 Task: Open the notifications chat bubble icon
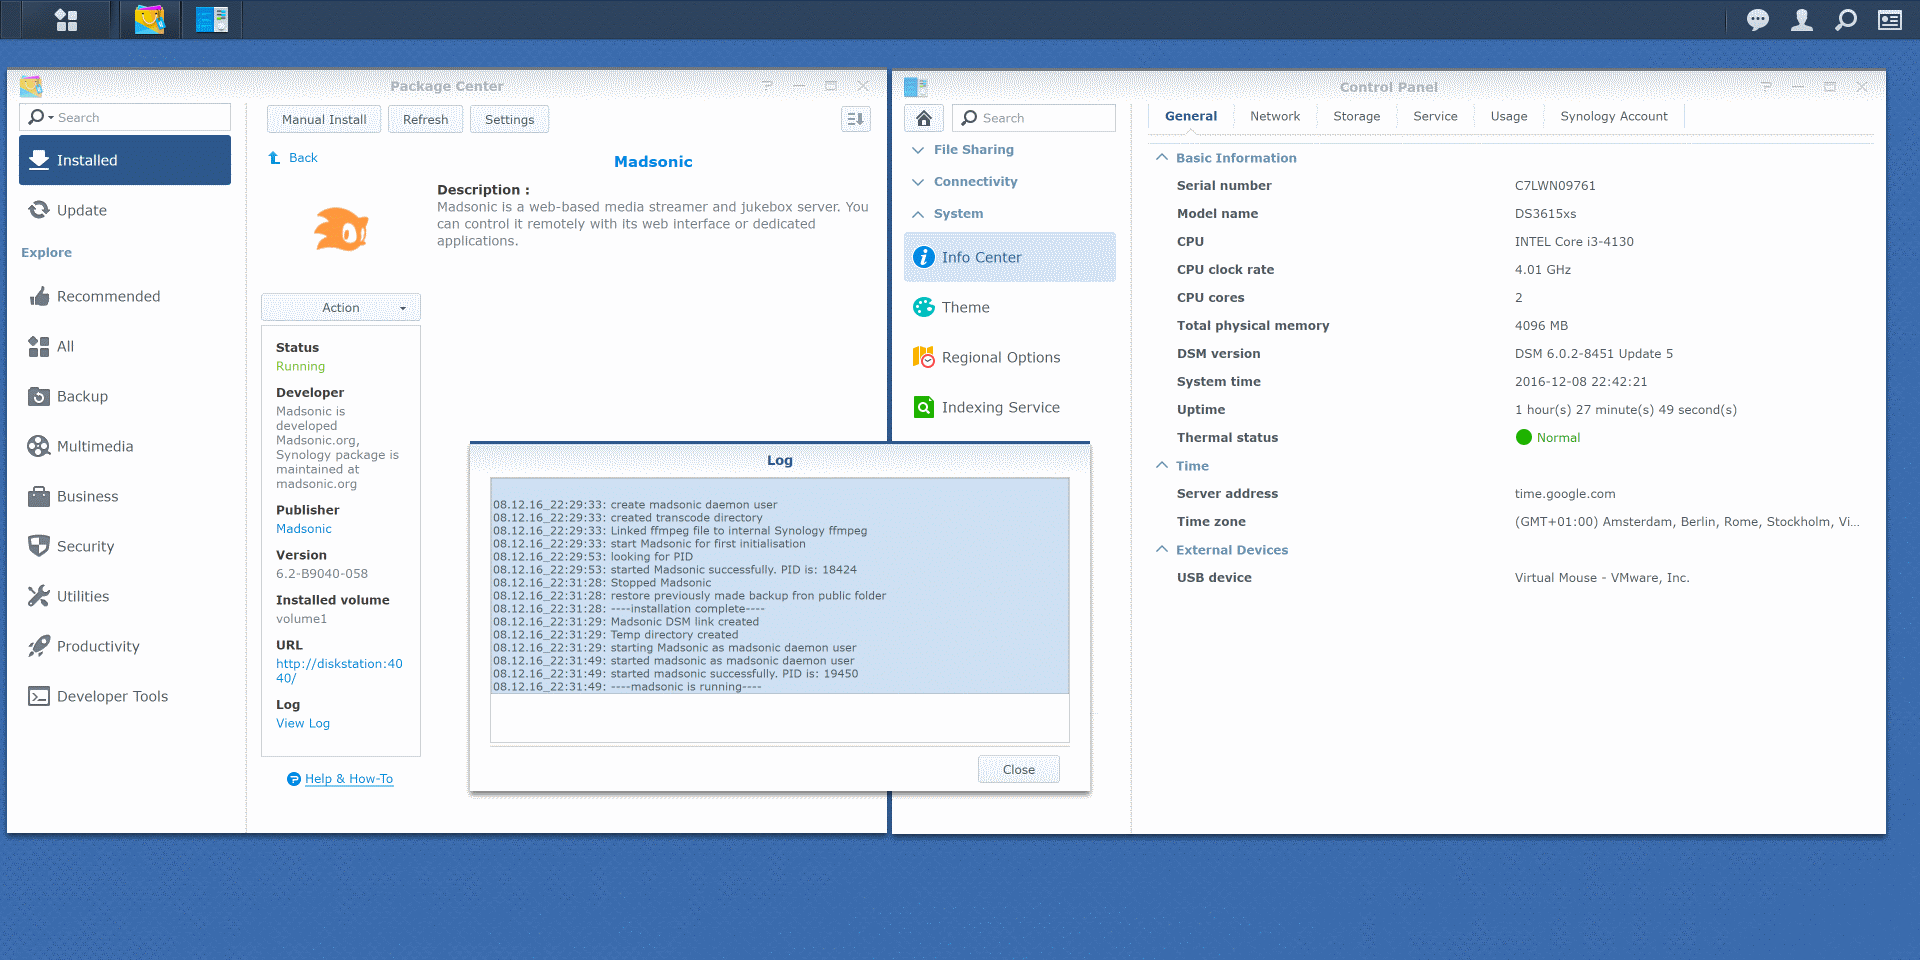1757,20
